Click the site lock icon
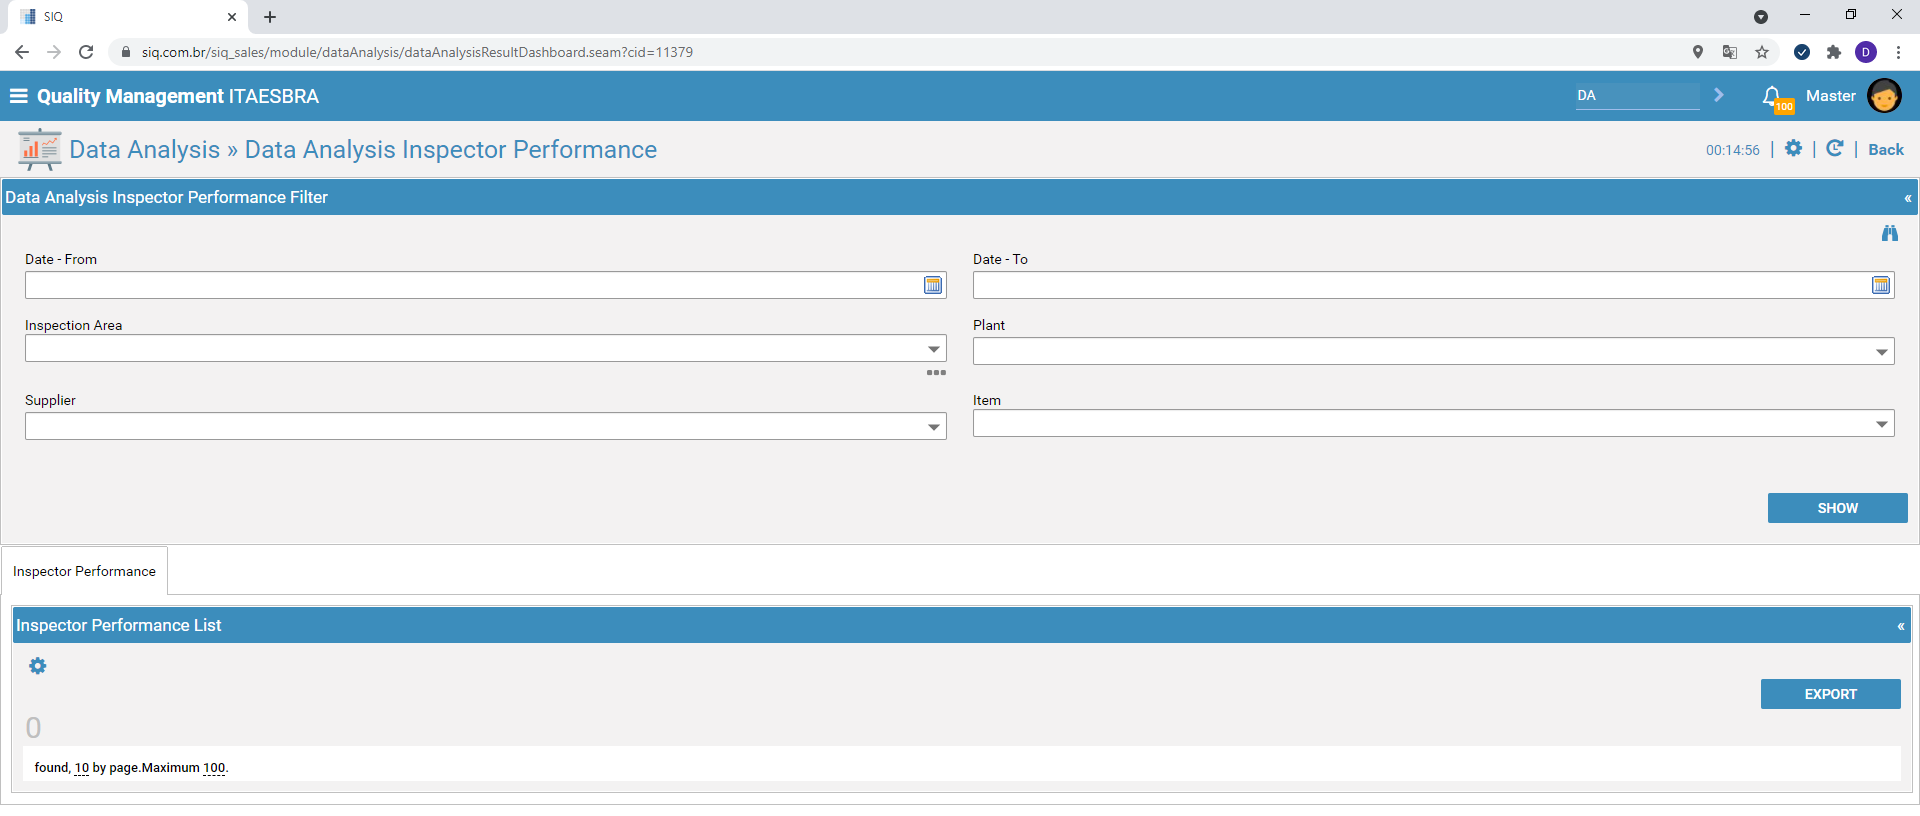Viewport: 1920px width, 816px height. pos(126,52)
